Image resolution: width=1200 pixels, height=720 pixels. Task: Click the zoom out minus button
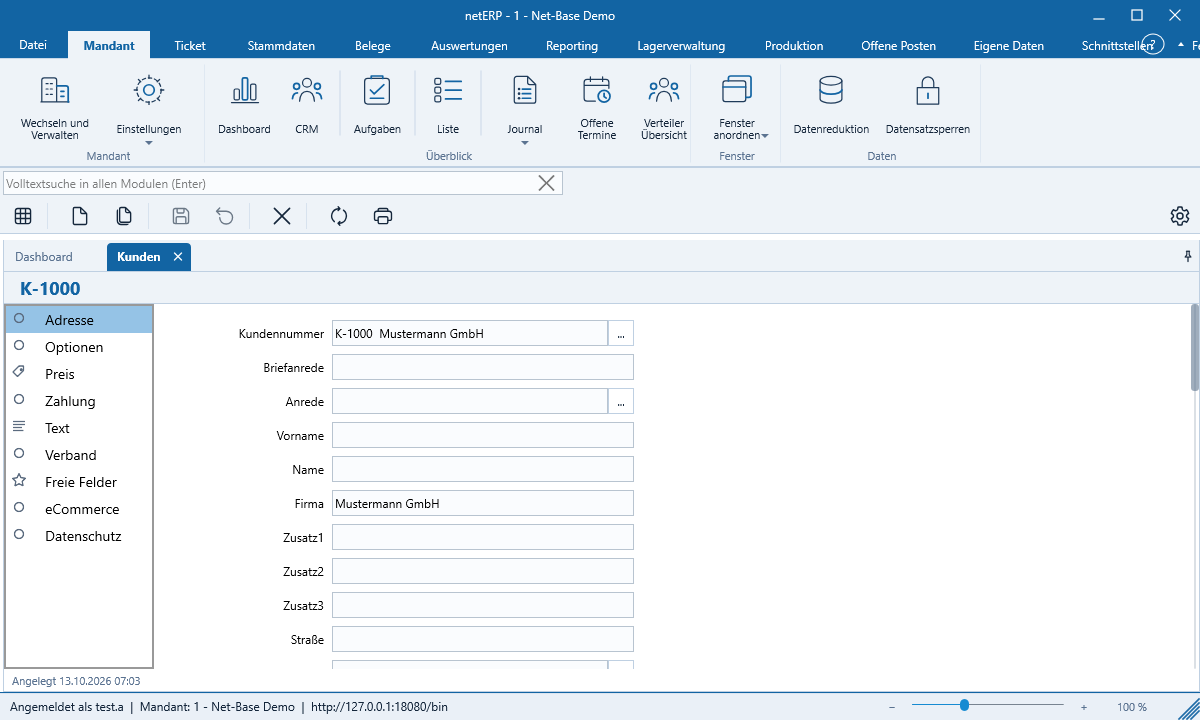[892, 707]
